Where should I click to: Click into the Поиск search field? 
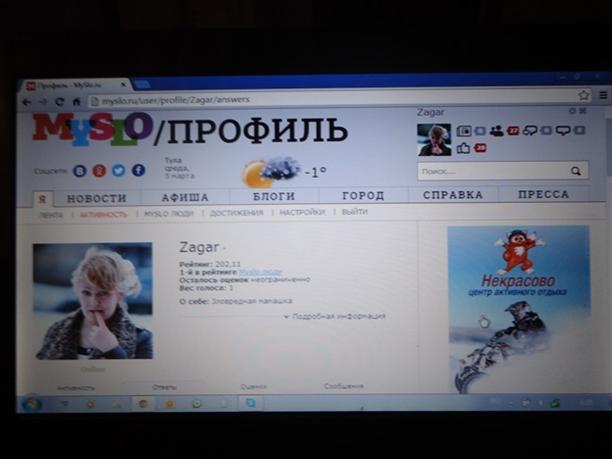click(490, 172)
